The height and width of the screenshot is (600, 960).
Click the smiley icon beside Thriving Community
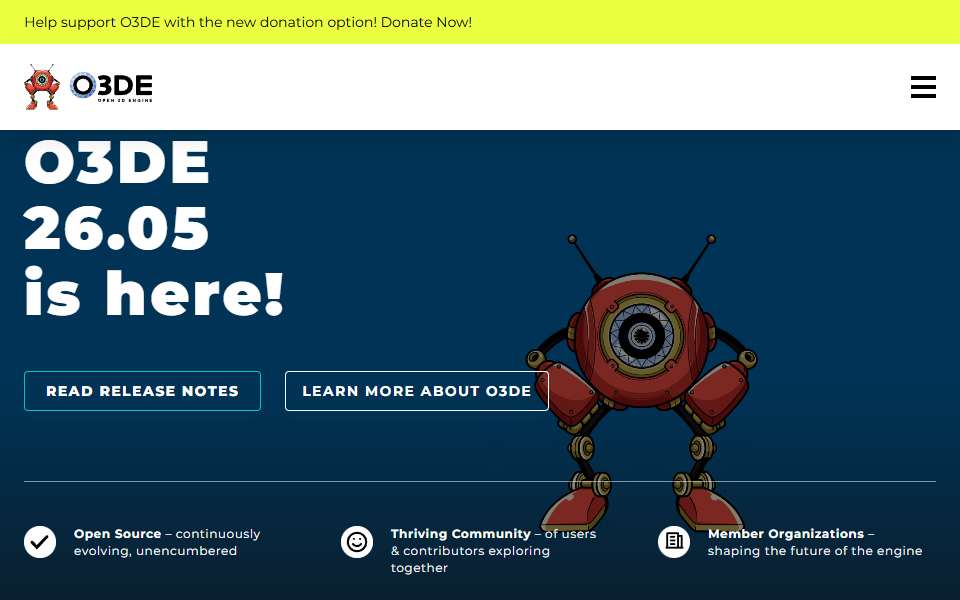pos(357,542)
